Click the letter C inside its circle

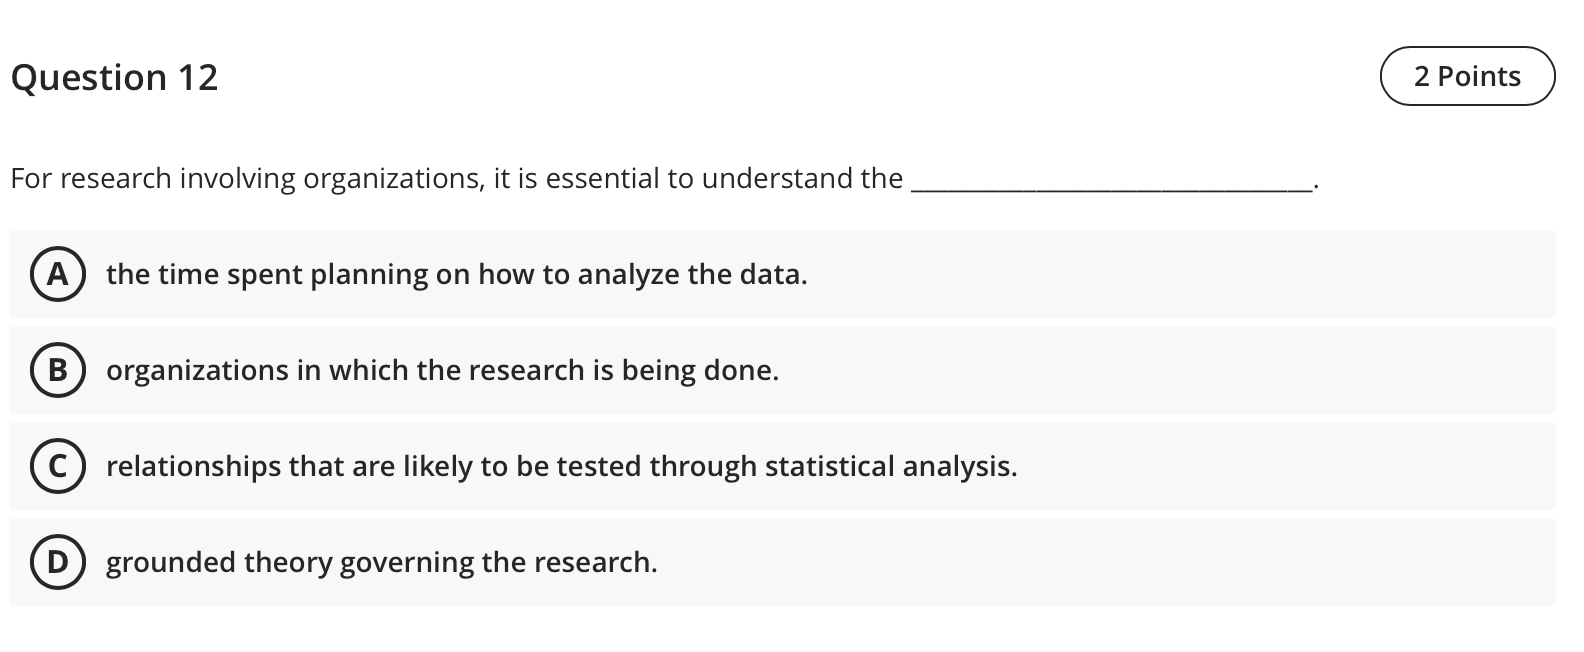tap(58, 466)
